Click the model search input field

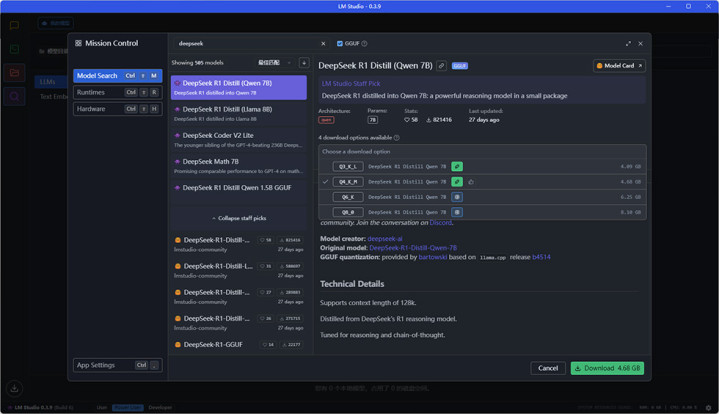coord(248,44)
